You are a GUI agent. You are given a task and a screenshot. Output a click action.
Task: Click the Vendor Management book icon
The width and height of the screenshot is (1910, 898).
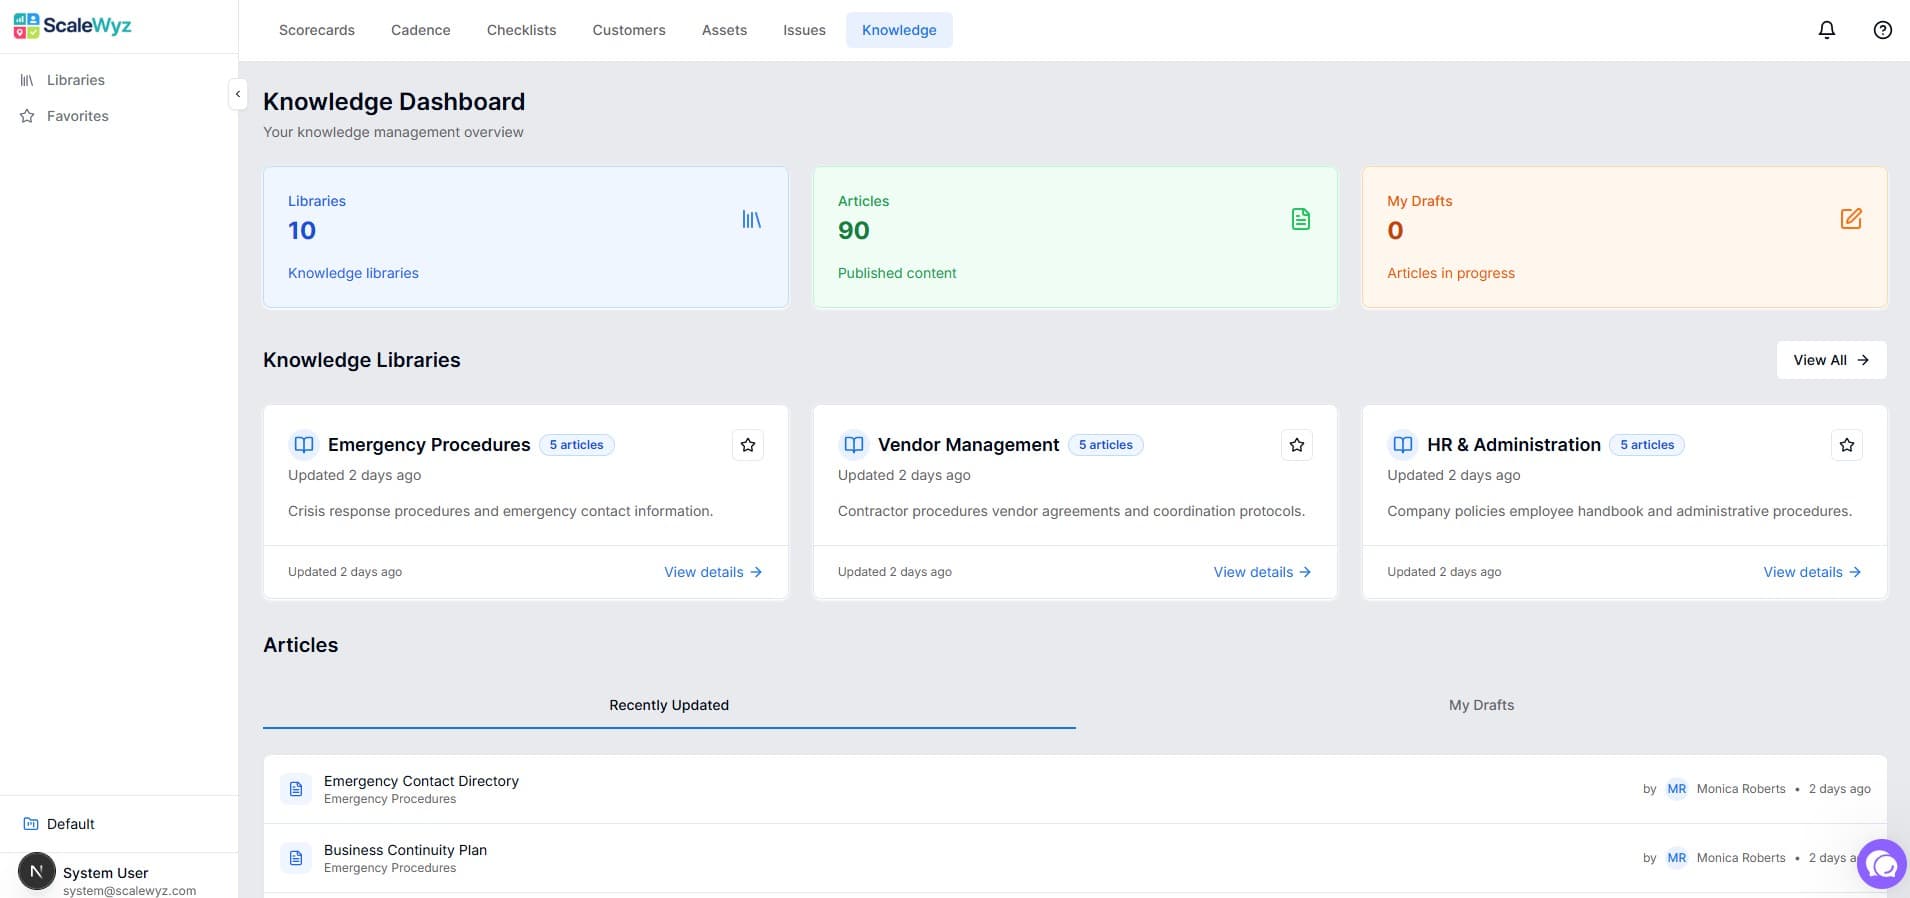pos(853,444)
